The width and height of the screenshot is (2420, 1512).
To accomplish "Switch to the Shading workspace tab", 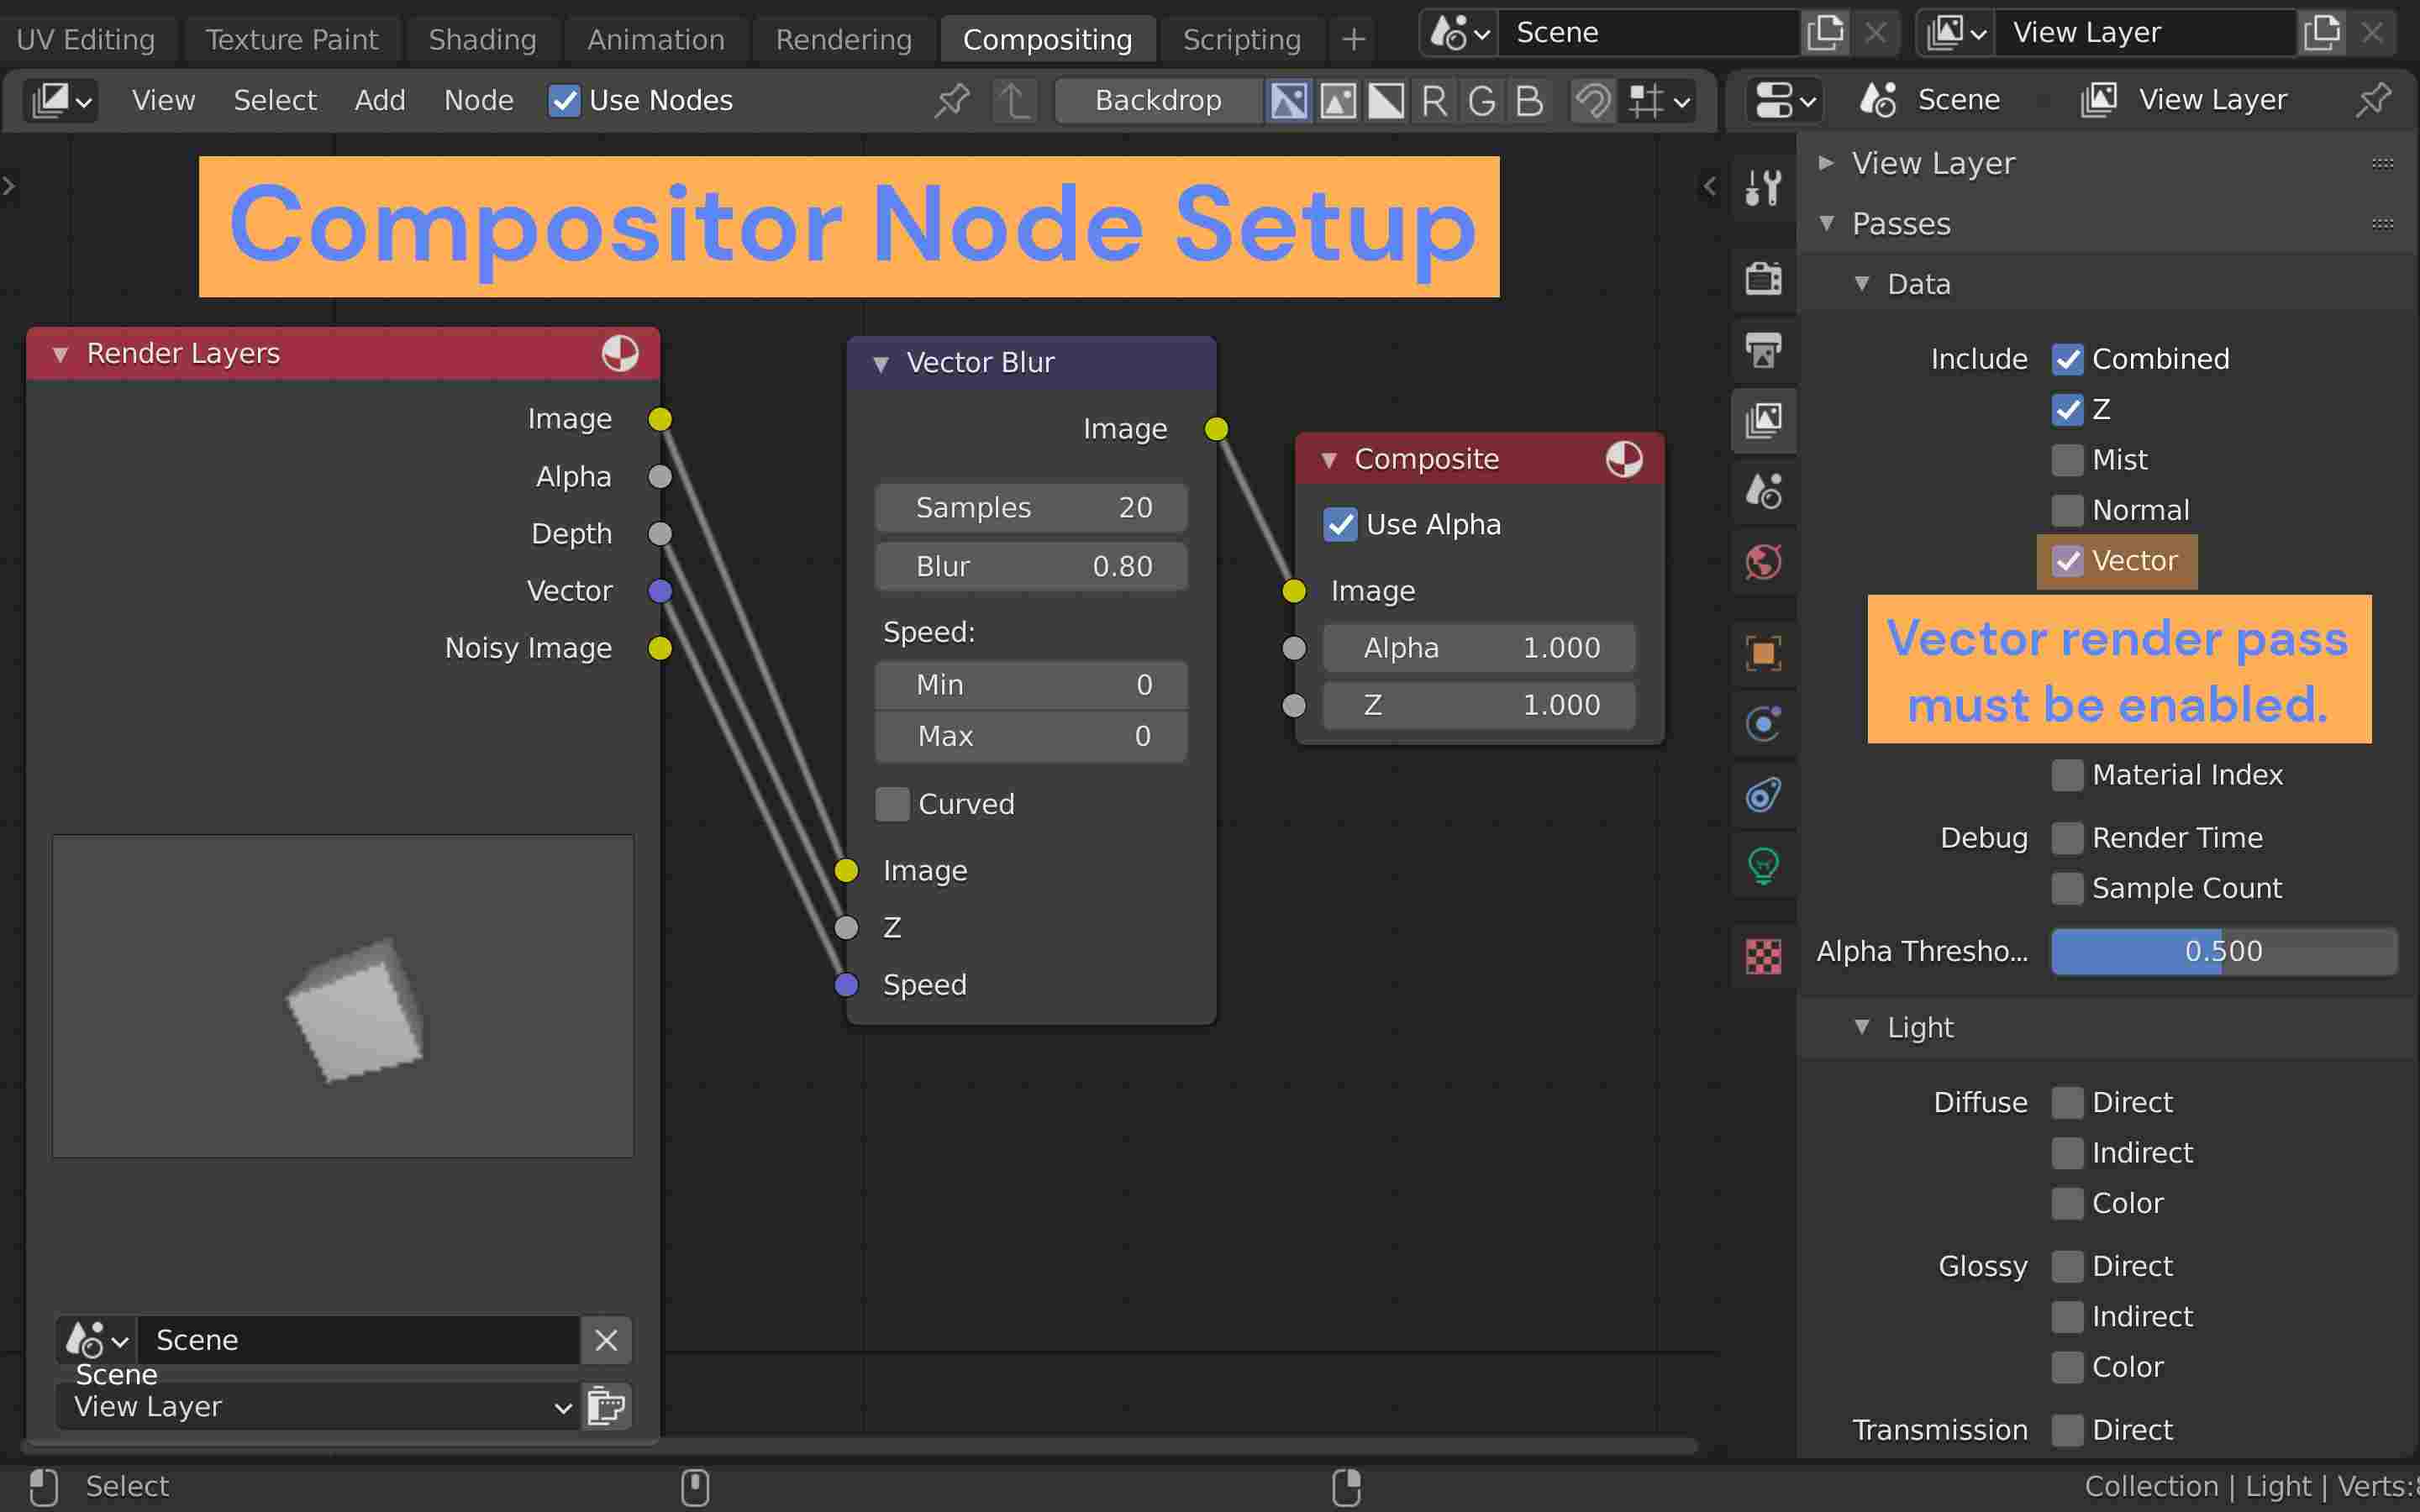I will point(482,40).
